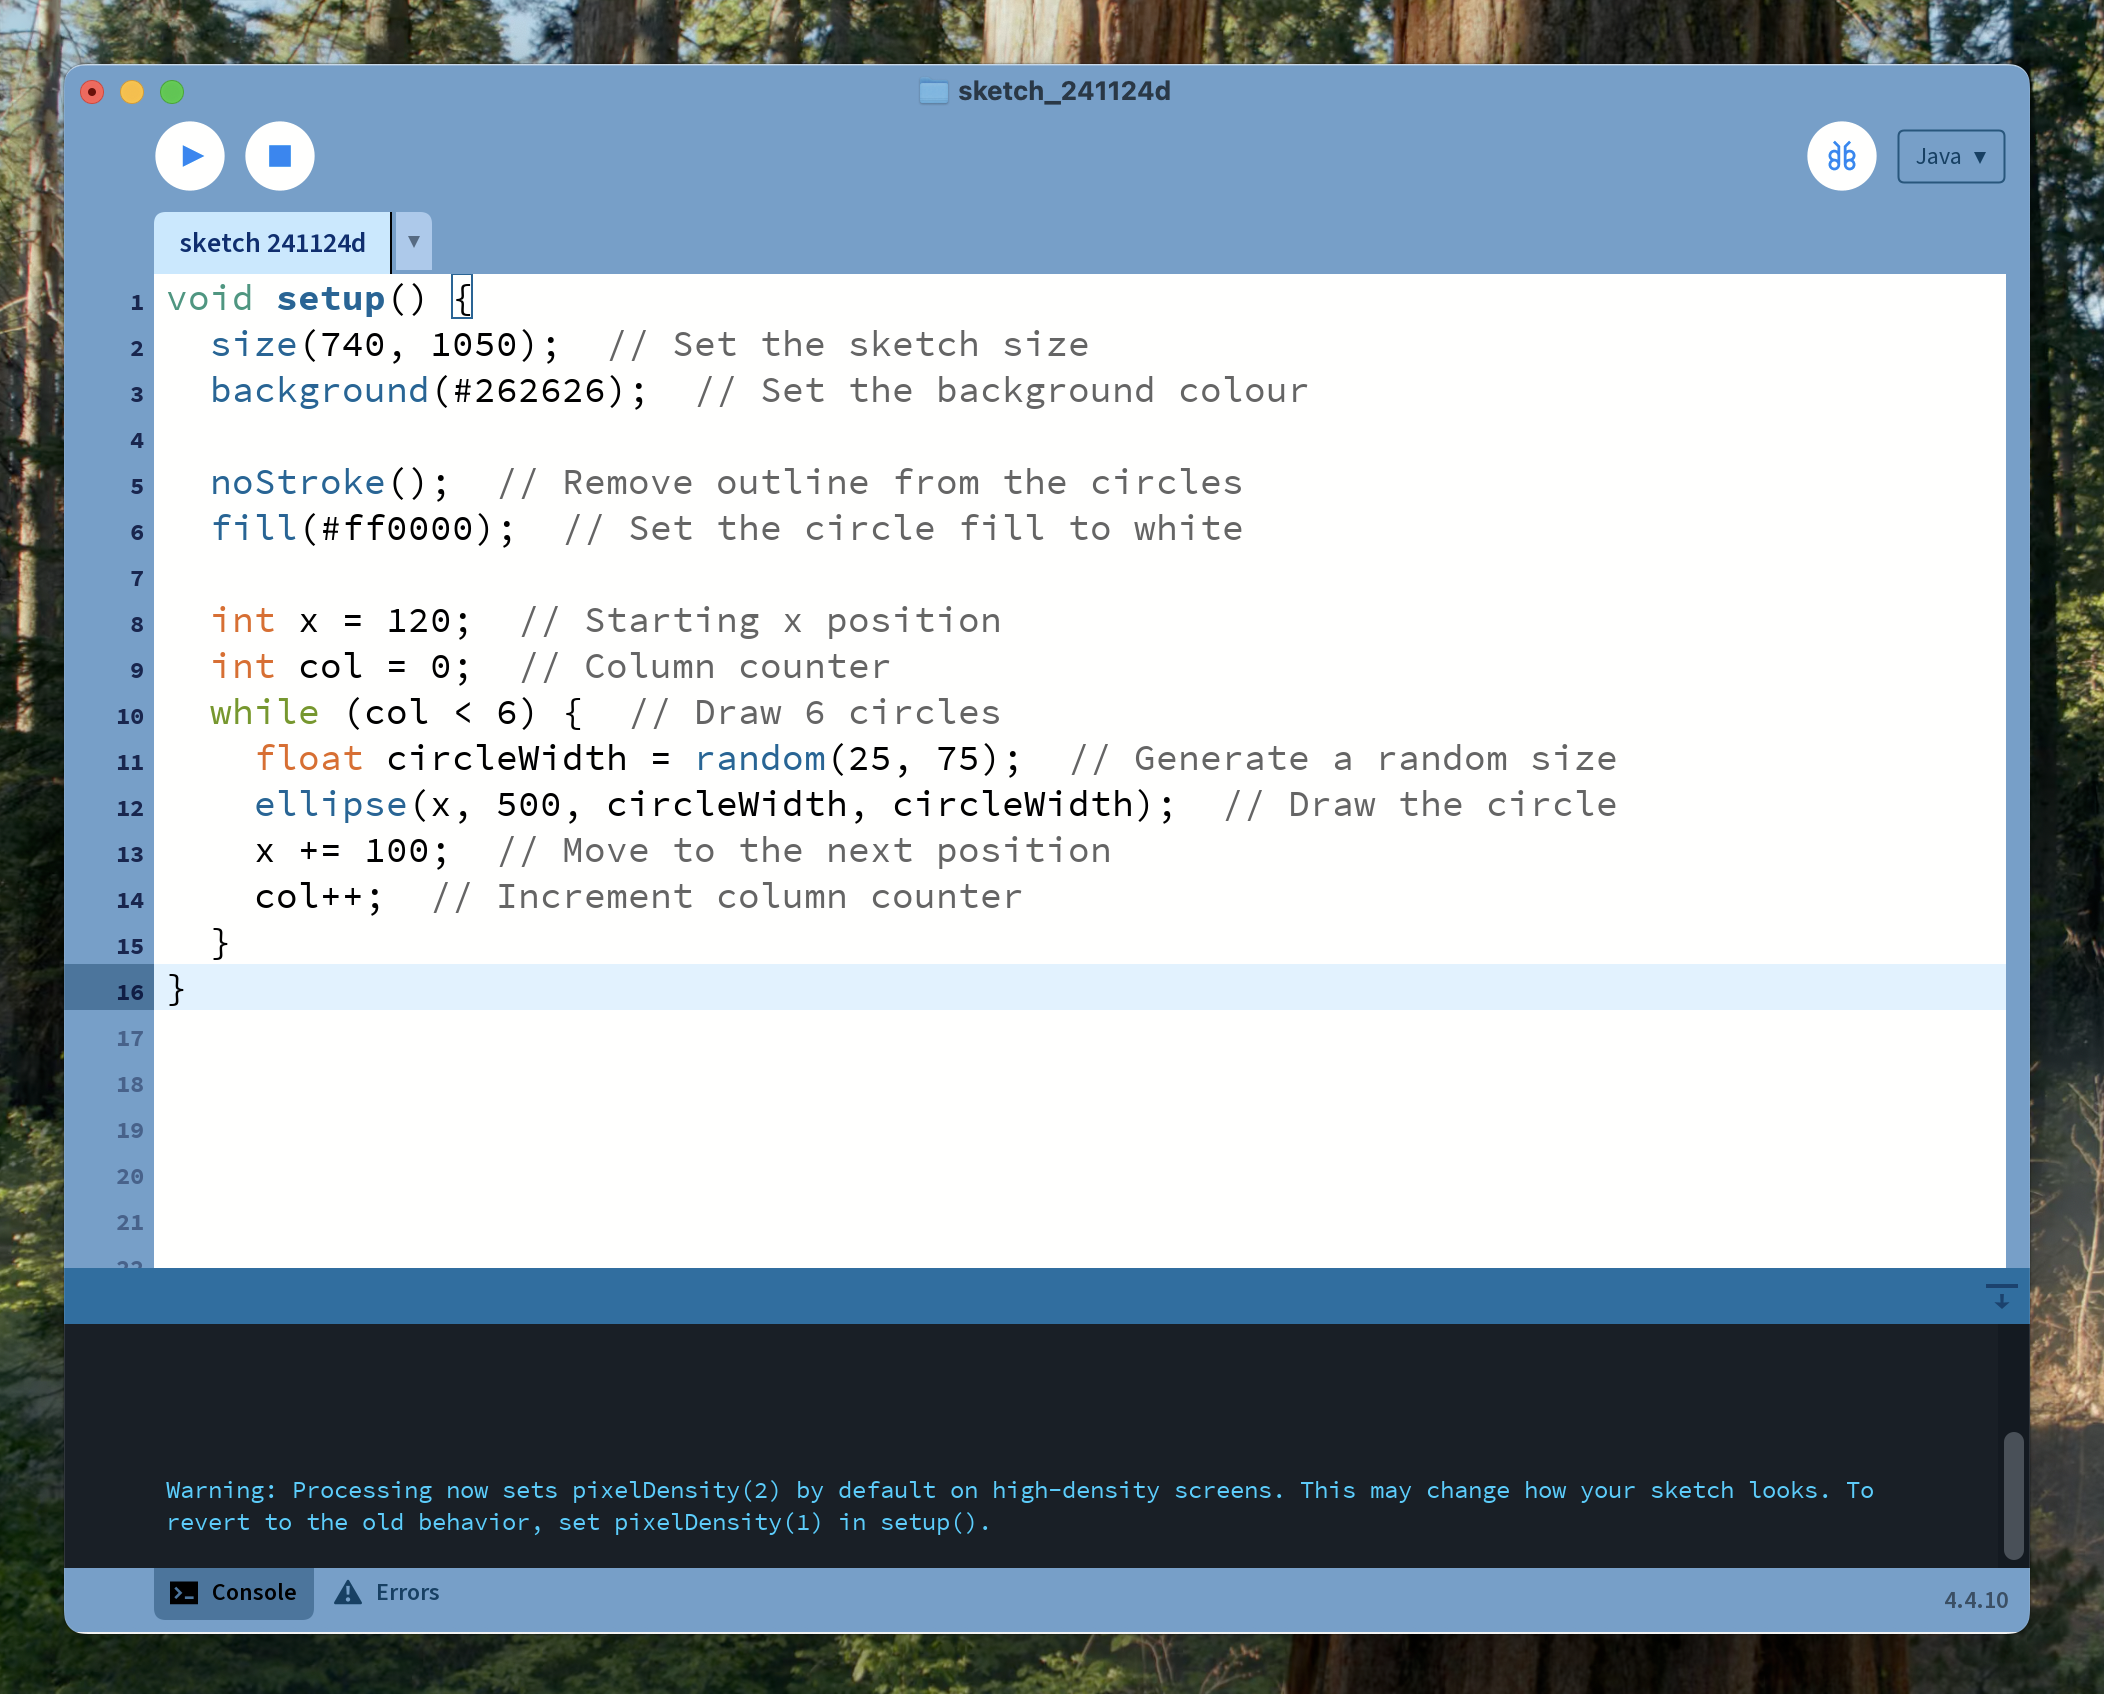Click the green fullscreen window button
2104x1694 pixels.
pos(172,92)
